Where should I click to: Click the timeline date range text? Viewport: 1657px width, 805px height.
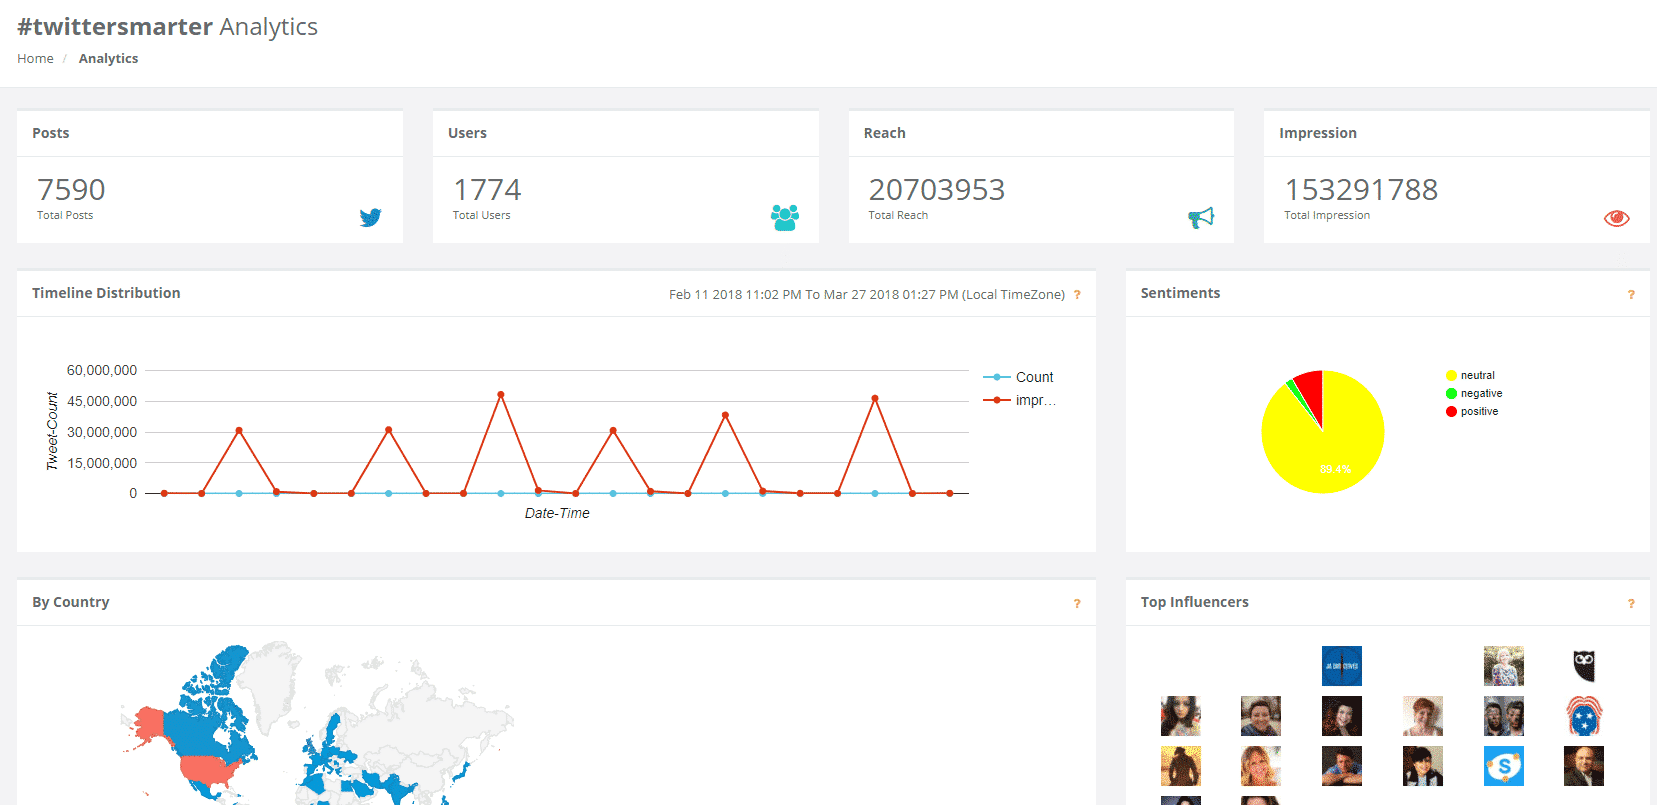coord(867,295)
